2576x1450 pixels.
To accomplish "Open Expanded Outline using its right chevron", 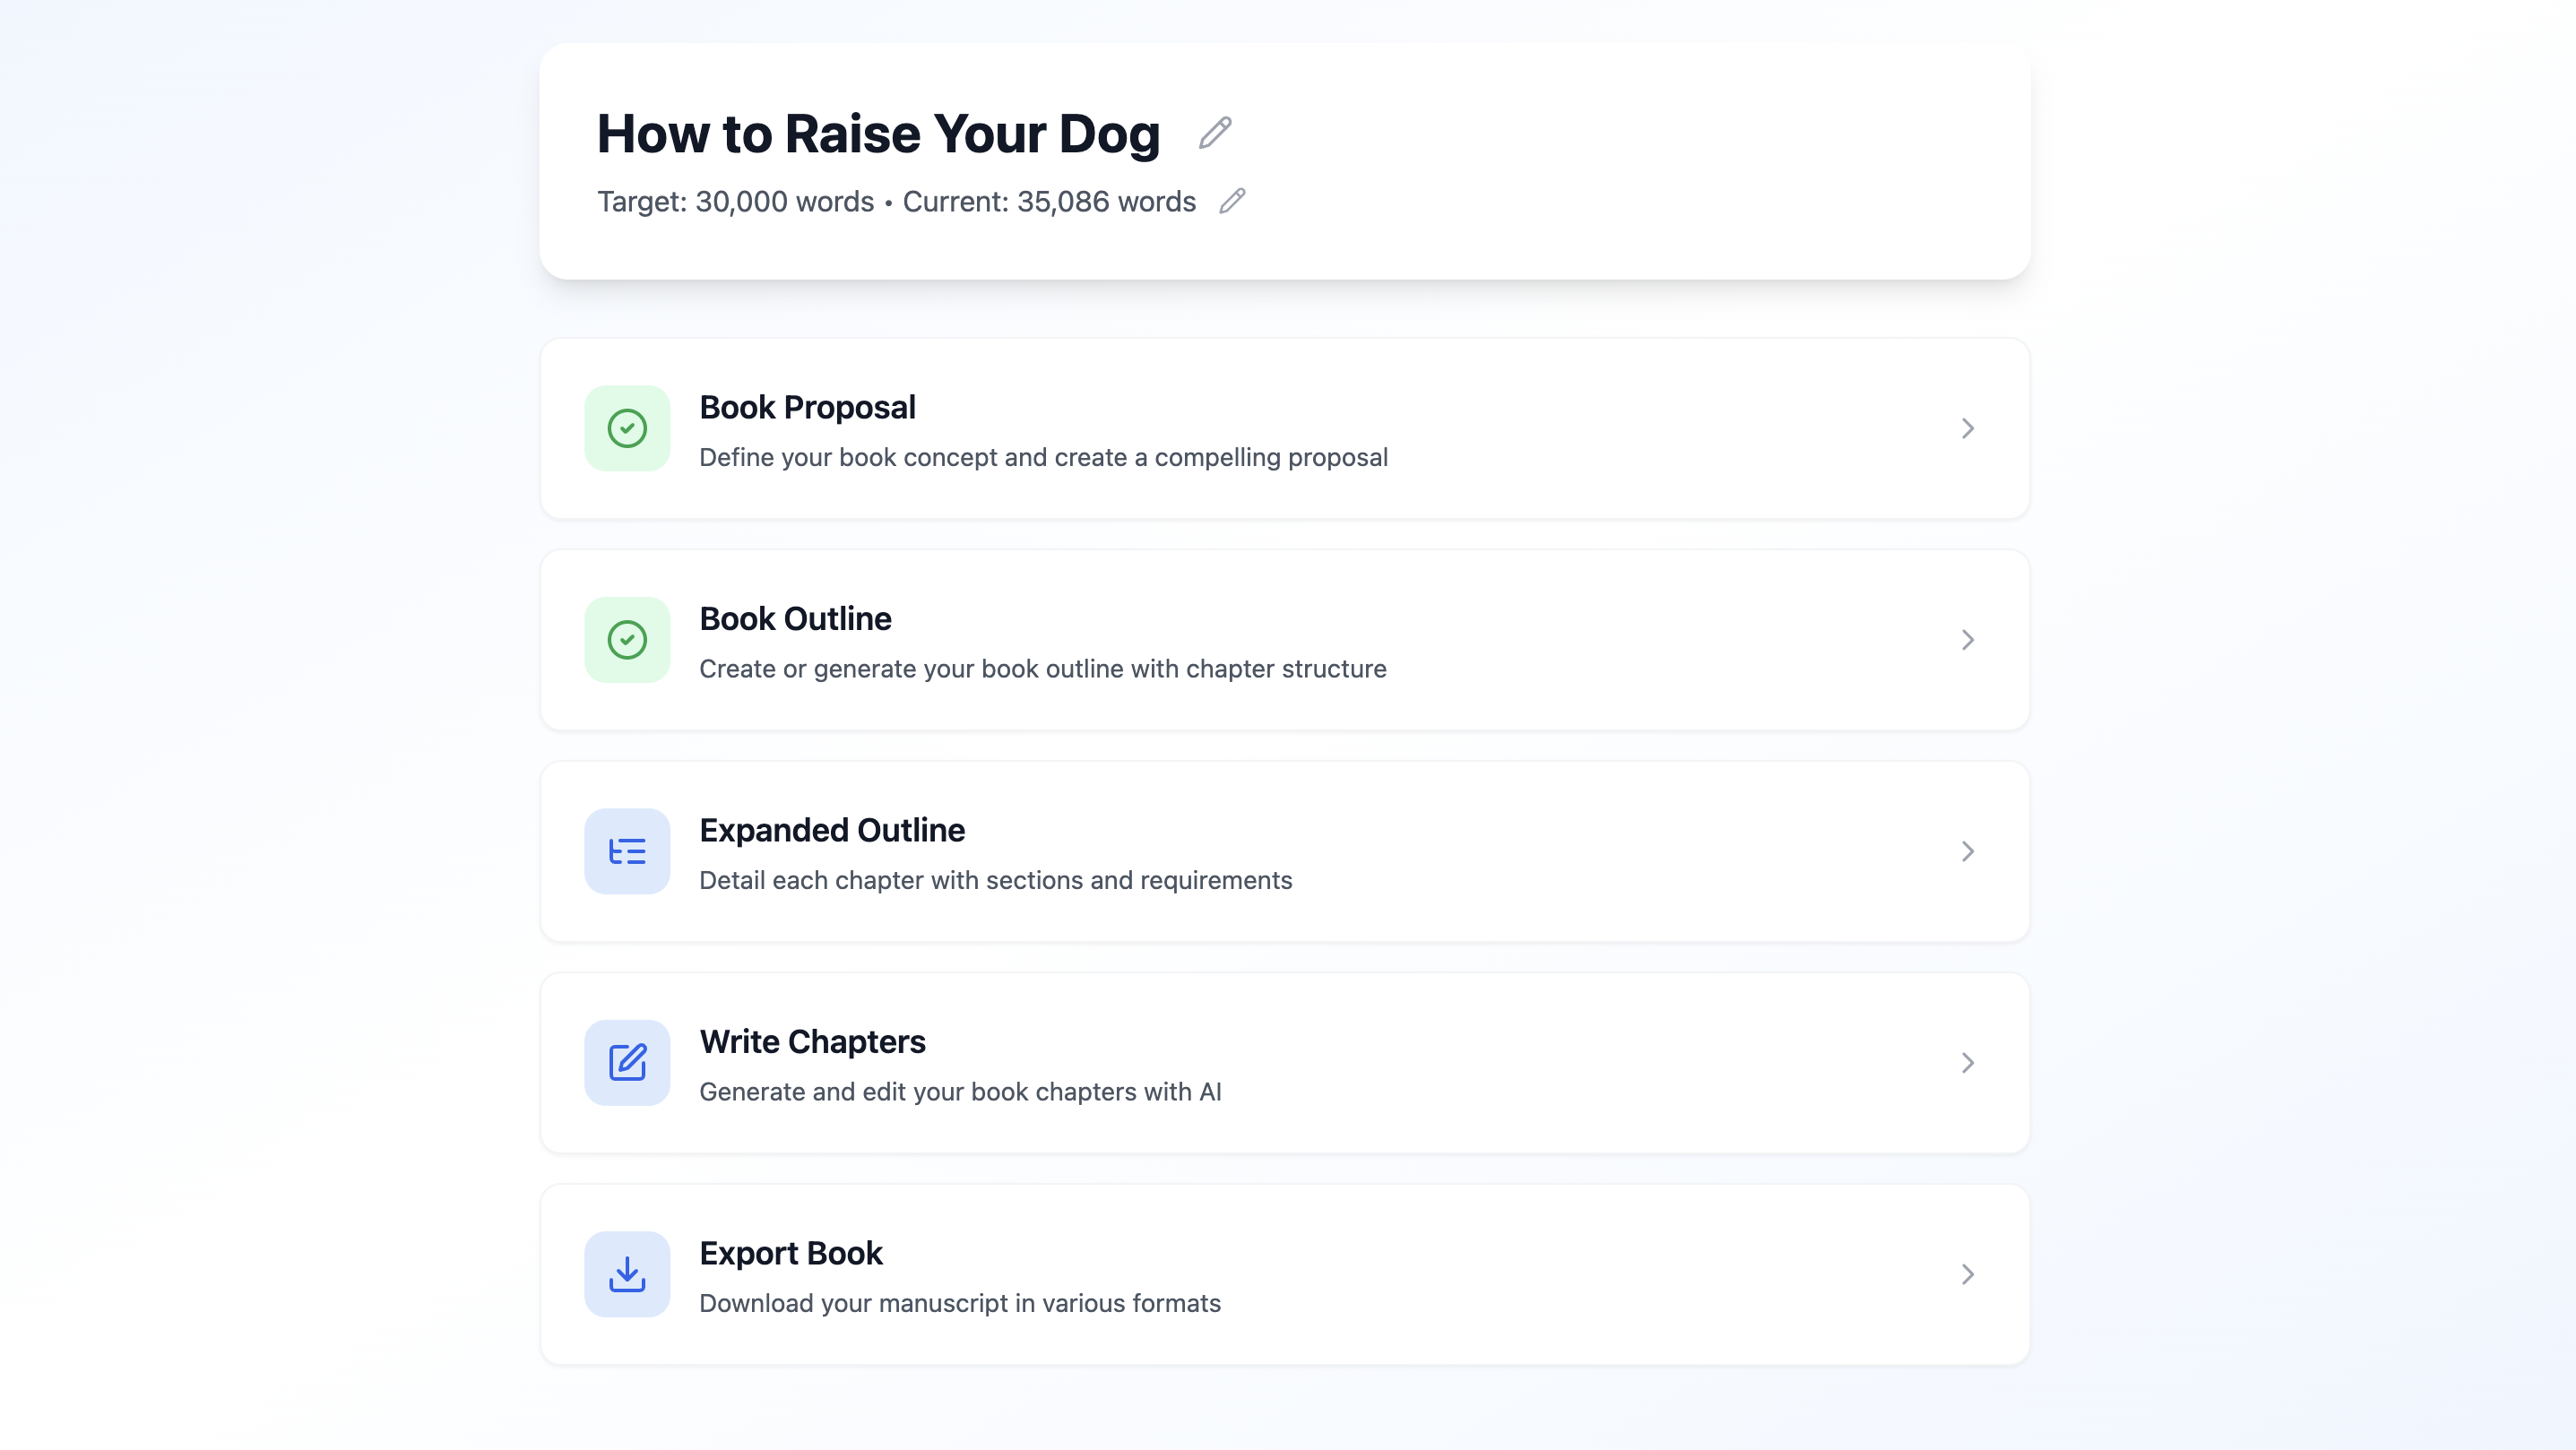I will coord(1968,851).
